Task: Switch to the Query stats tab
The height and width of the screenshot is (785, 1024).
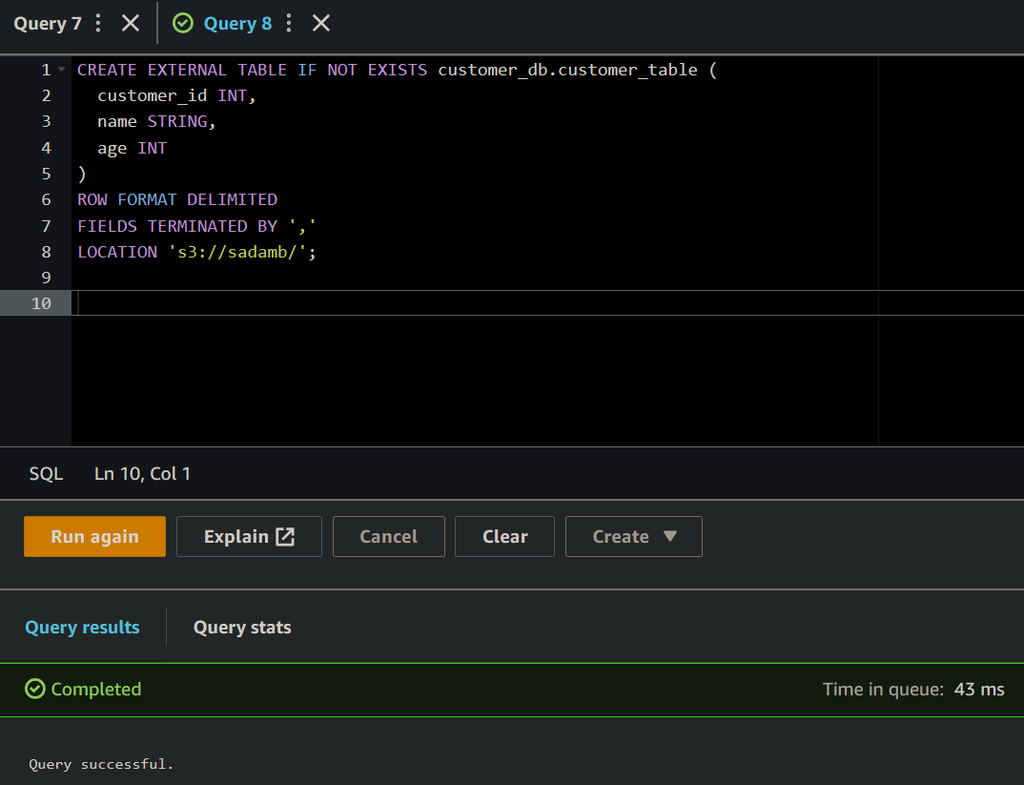Action: [x=242, y=627]
